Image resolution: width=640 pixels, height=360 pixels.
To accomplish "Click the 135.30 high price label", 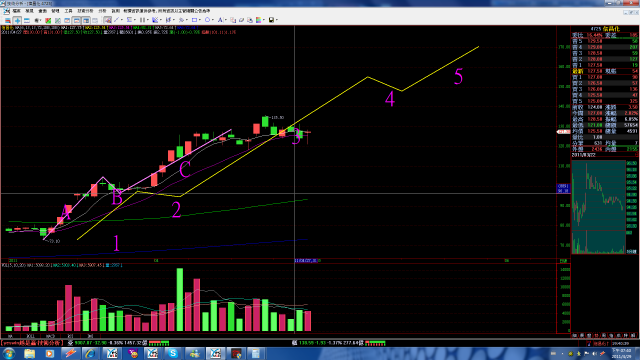I will [x=277, y=118].
